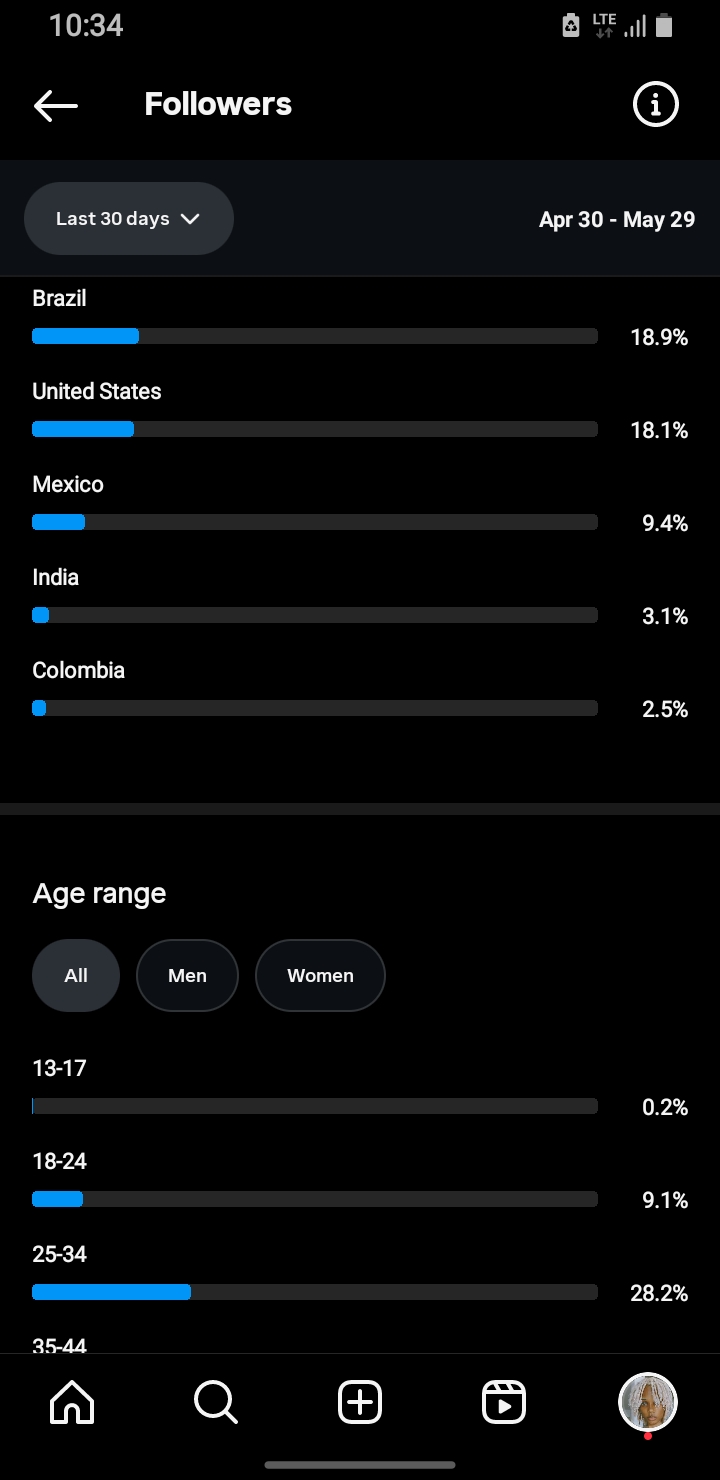
Task: Open the info icon next to Followers
Action: click(x=656, y=104)
